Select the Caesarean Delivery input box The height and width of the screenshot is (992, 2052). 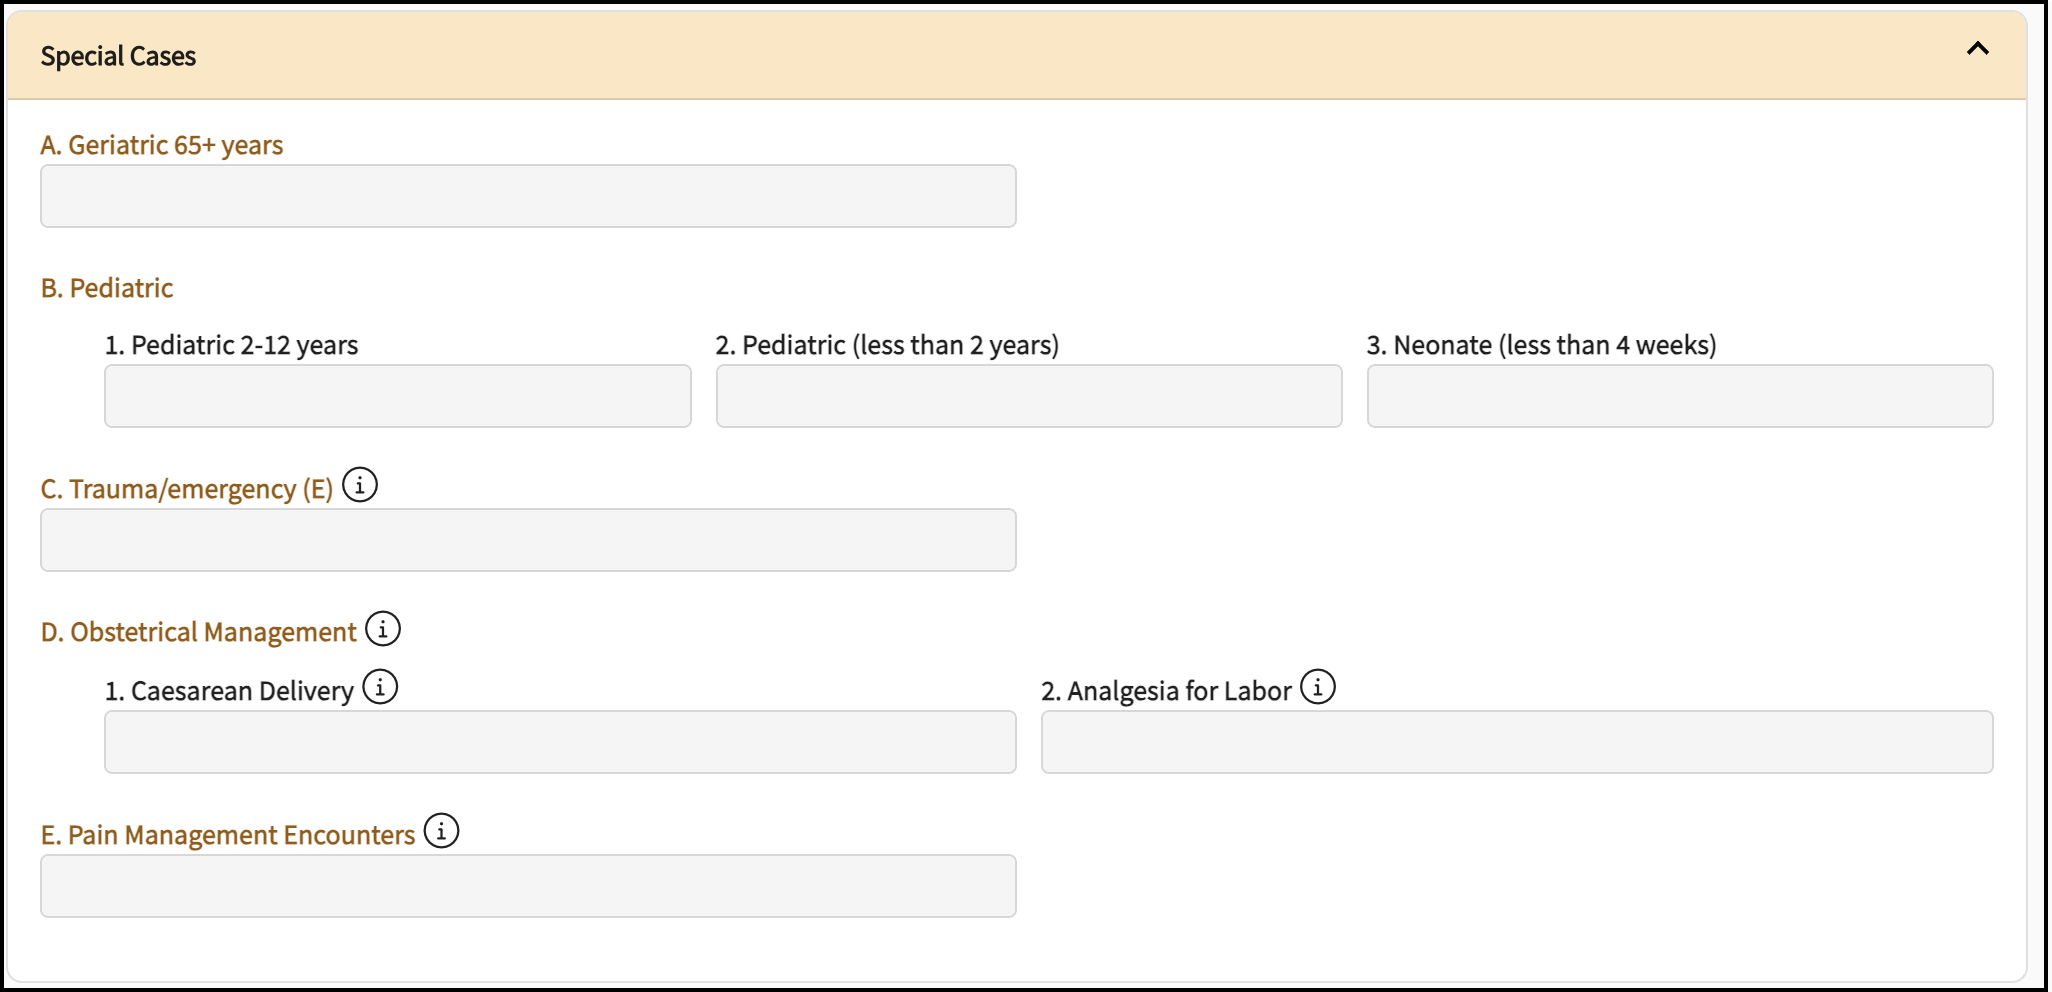coord(560,742)
